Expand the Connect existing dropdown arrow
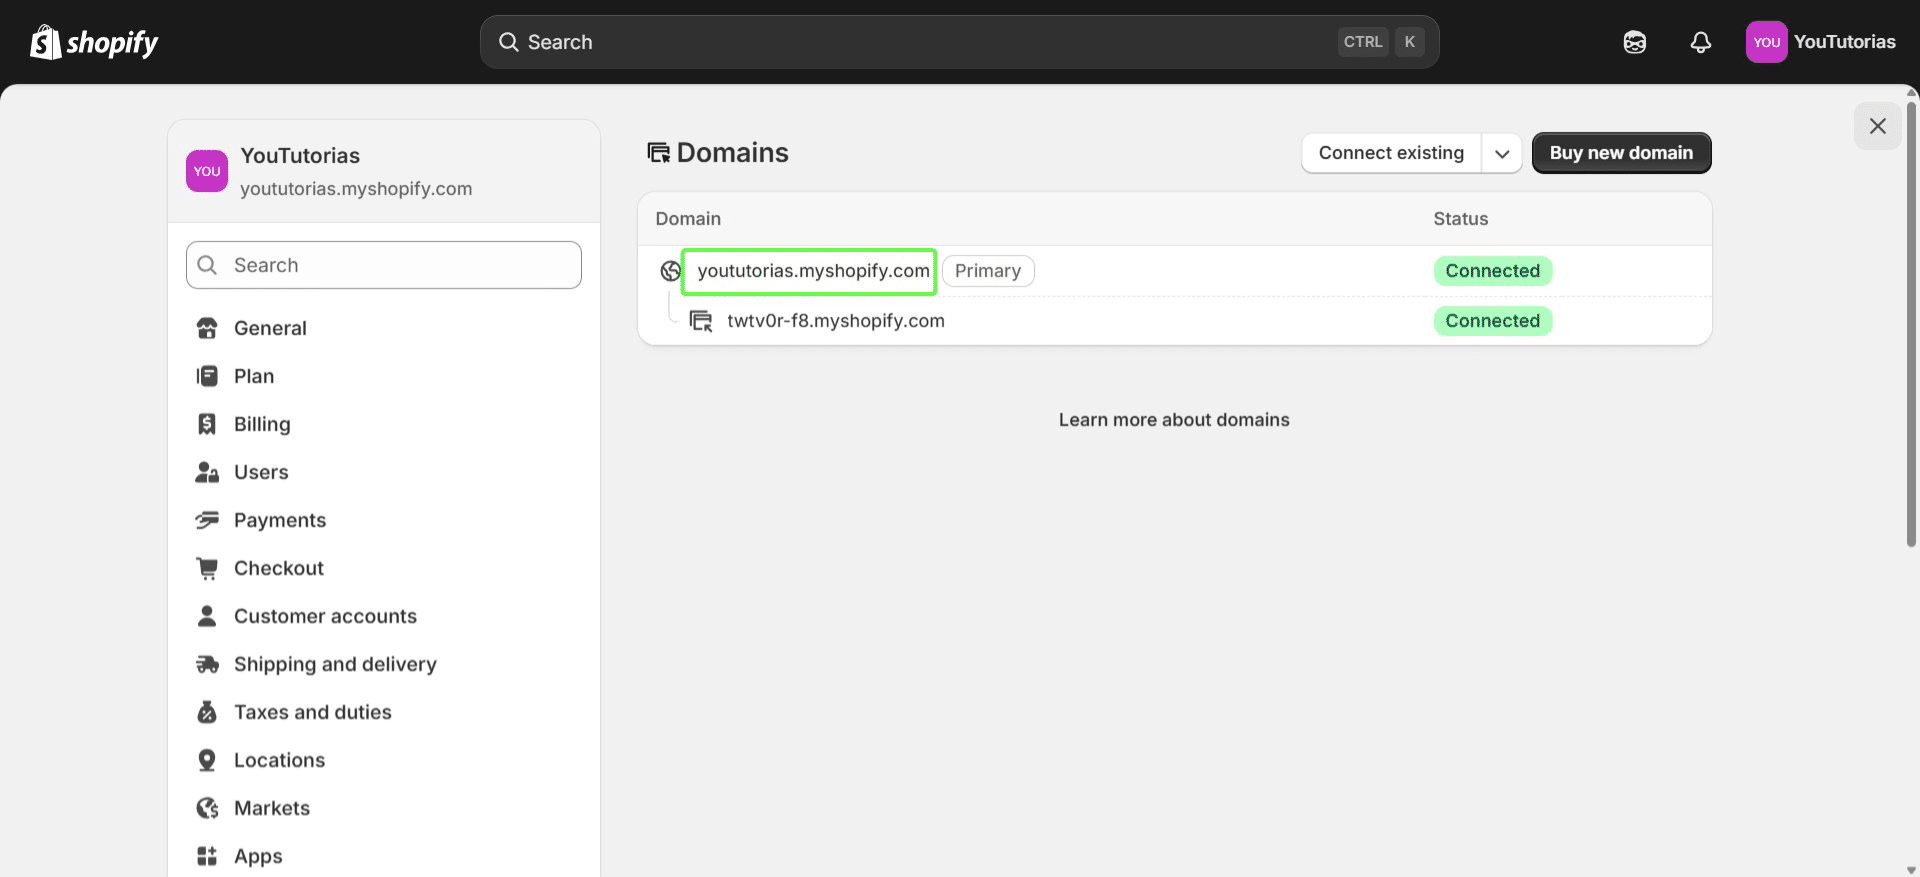 (1502, 153)
